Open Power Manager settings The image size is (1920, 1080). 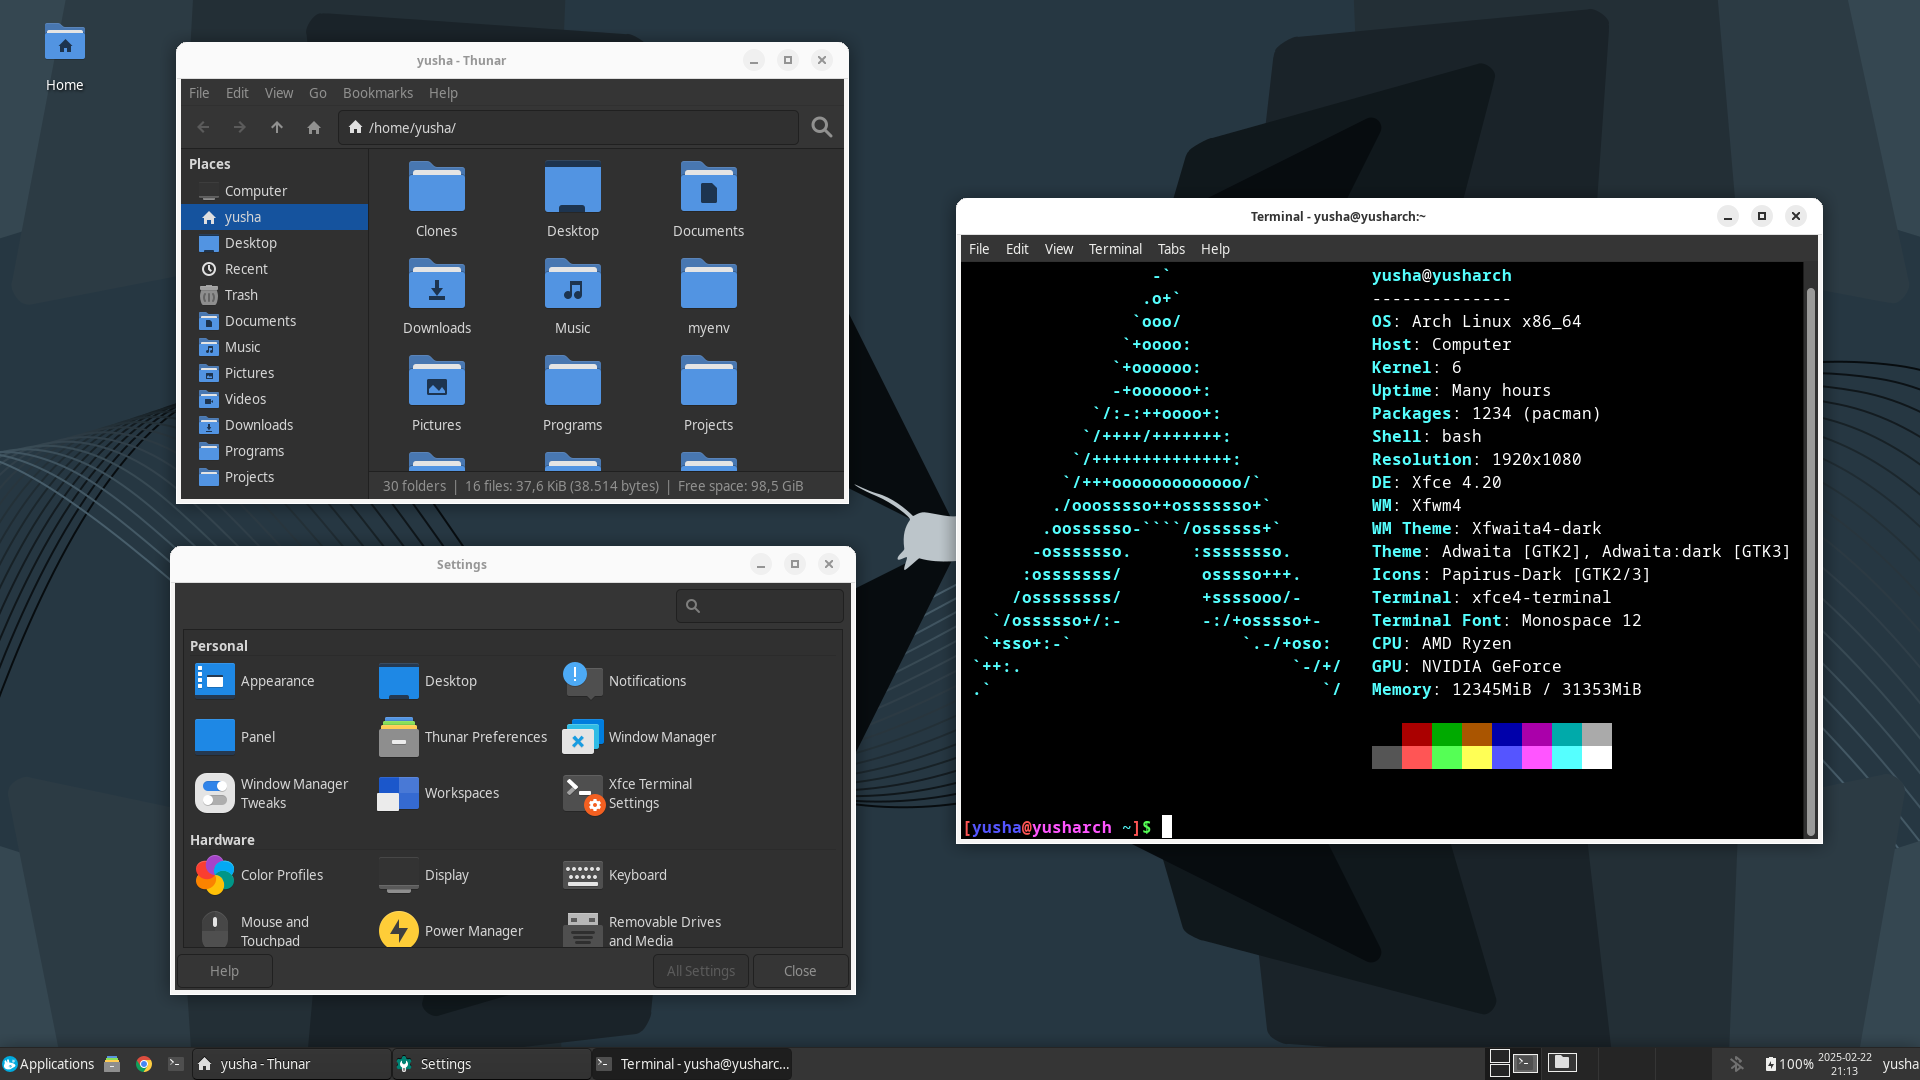coord(451,930)
